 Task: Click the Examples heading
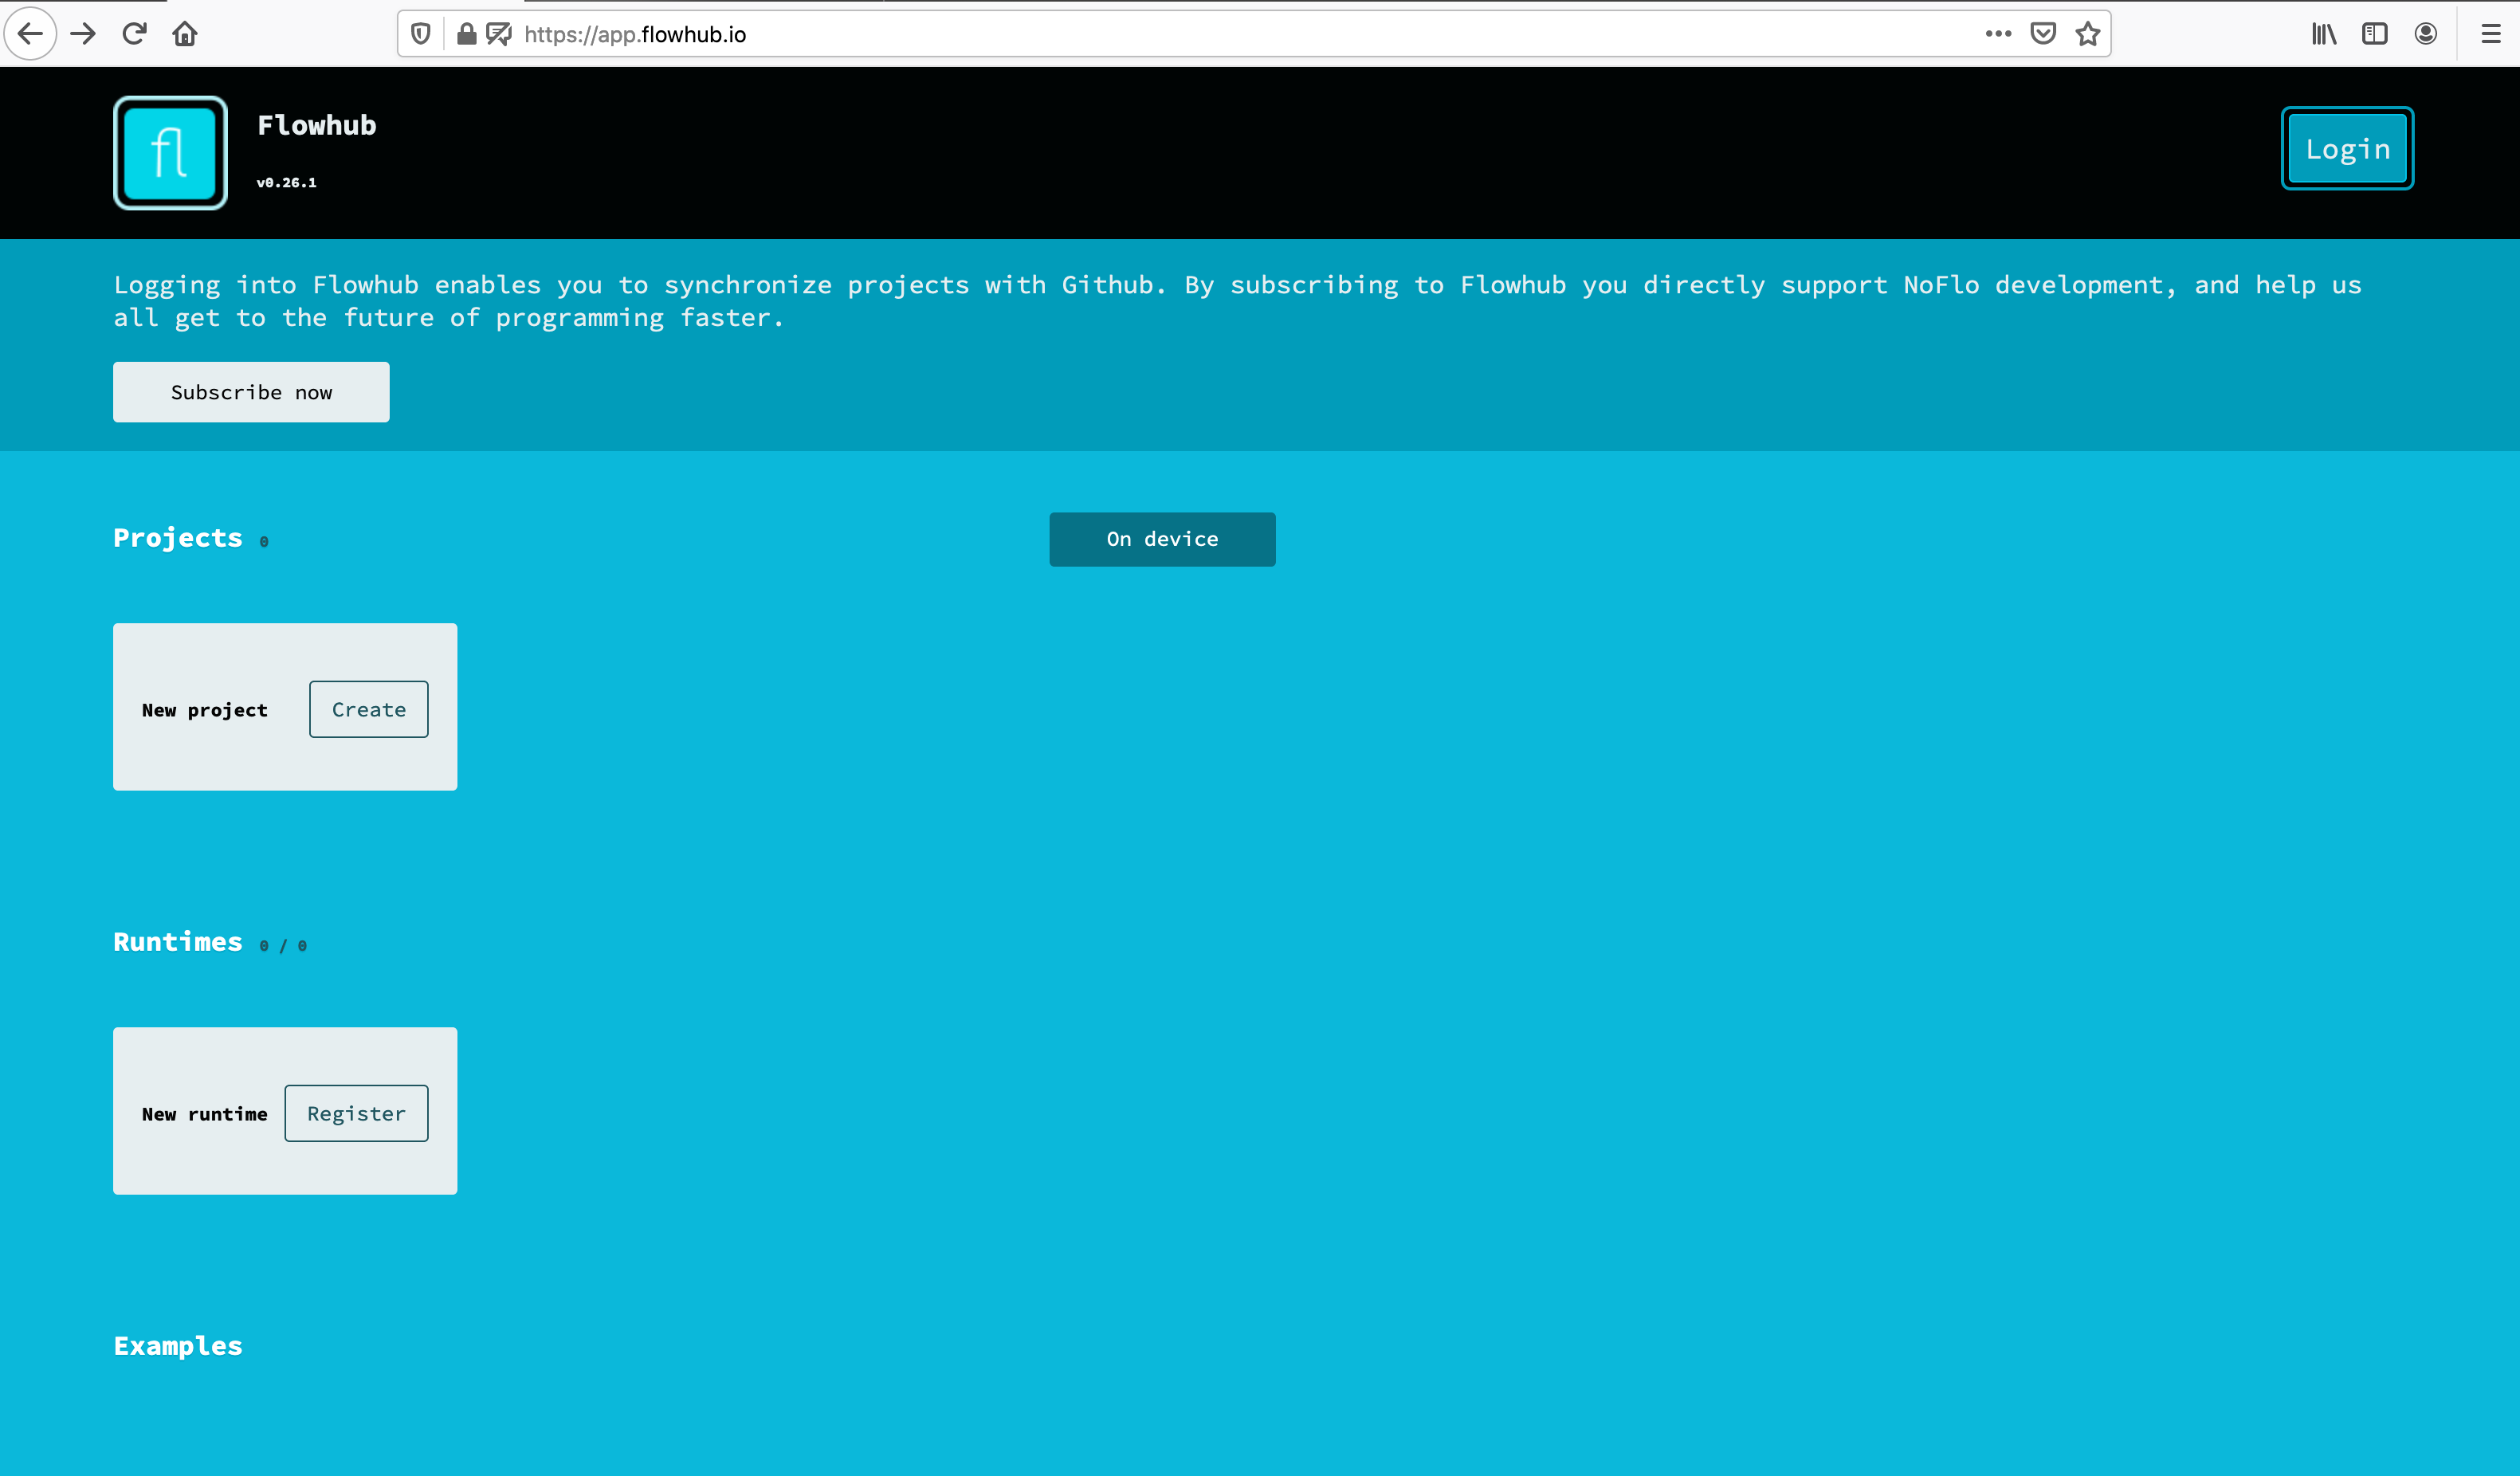178,1346
